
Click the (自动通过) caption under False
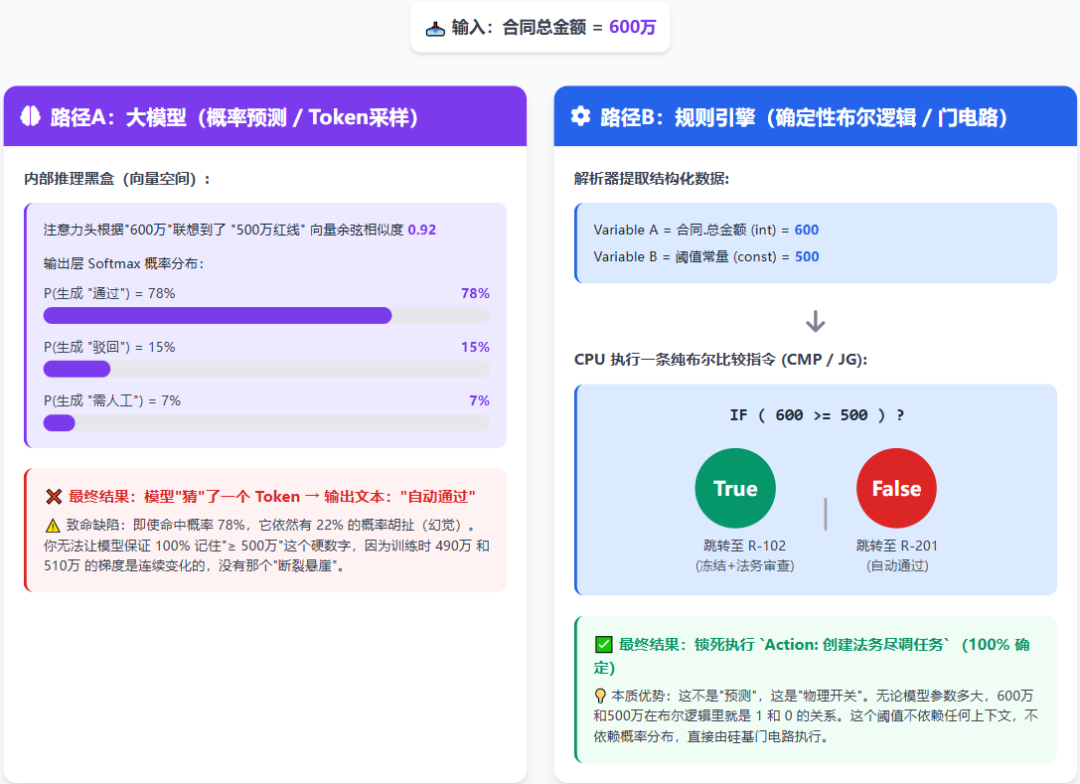(x=897, y=566)
